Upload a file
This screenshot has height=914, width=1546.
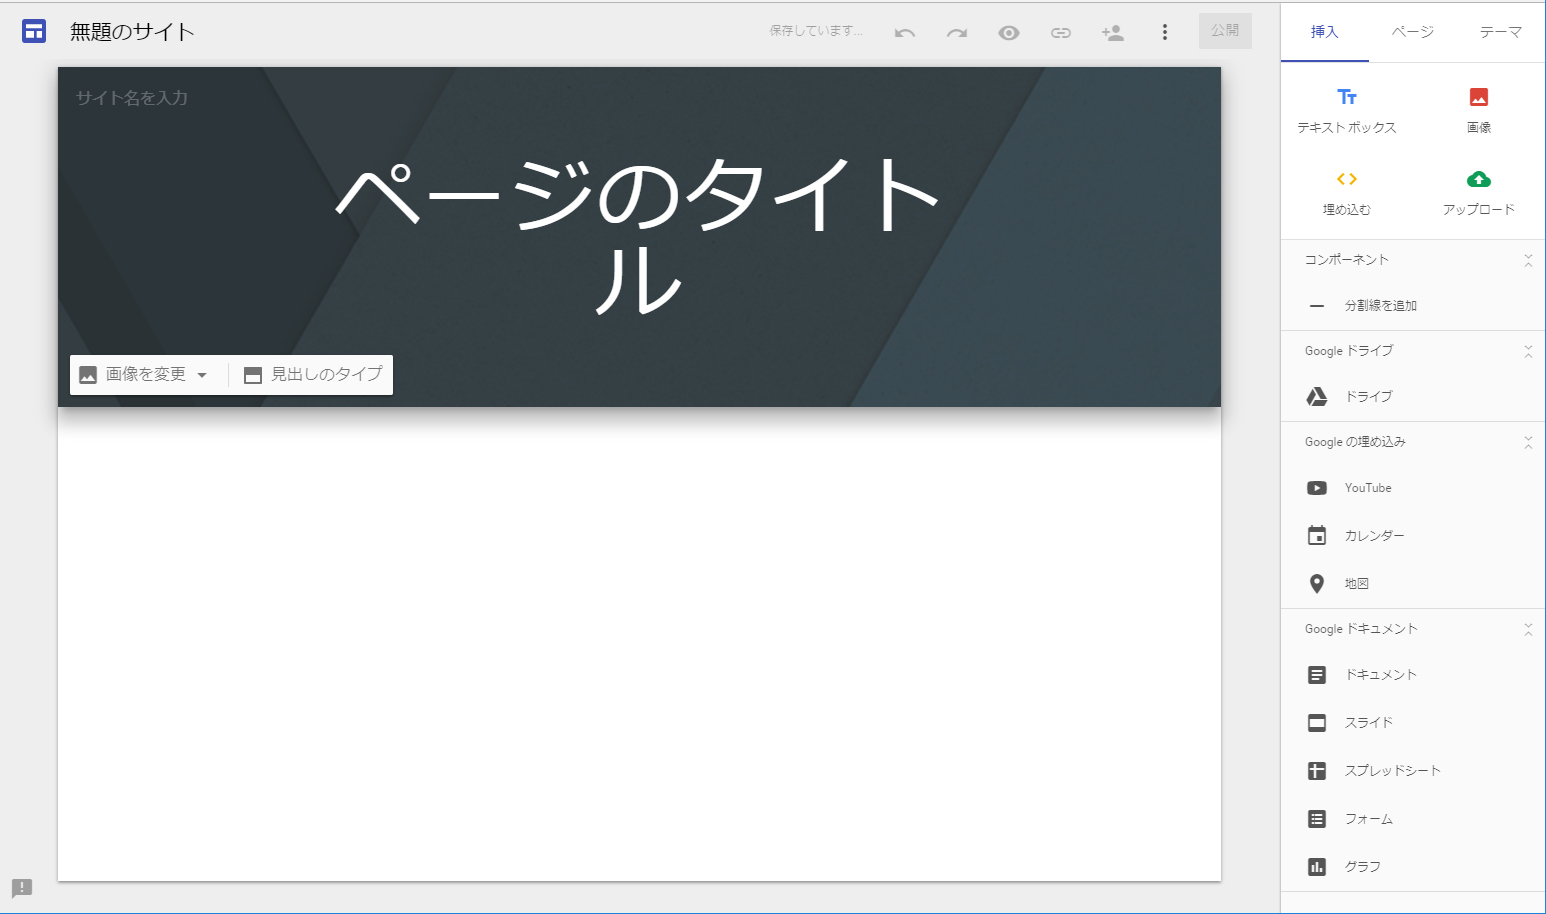point(1479,193)
